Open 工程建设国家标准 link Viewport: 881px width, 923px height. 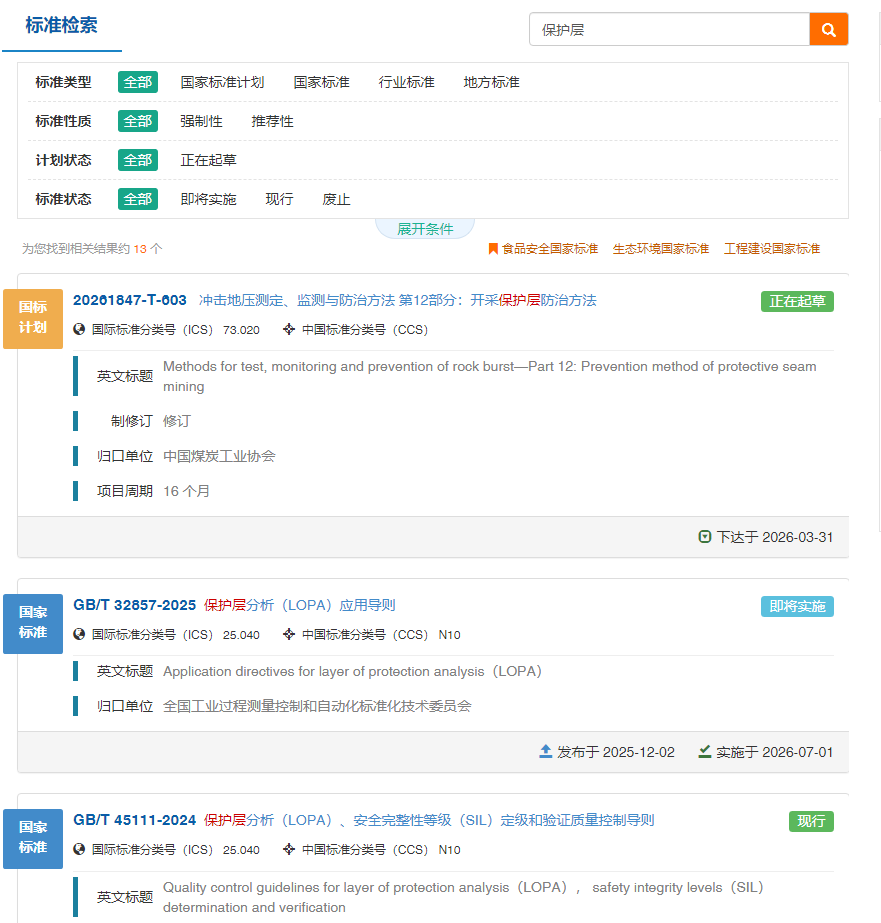point(771,249)
